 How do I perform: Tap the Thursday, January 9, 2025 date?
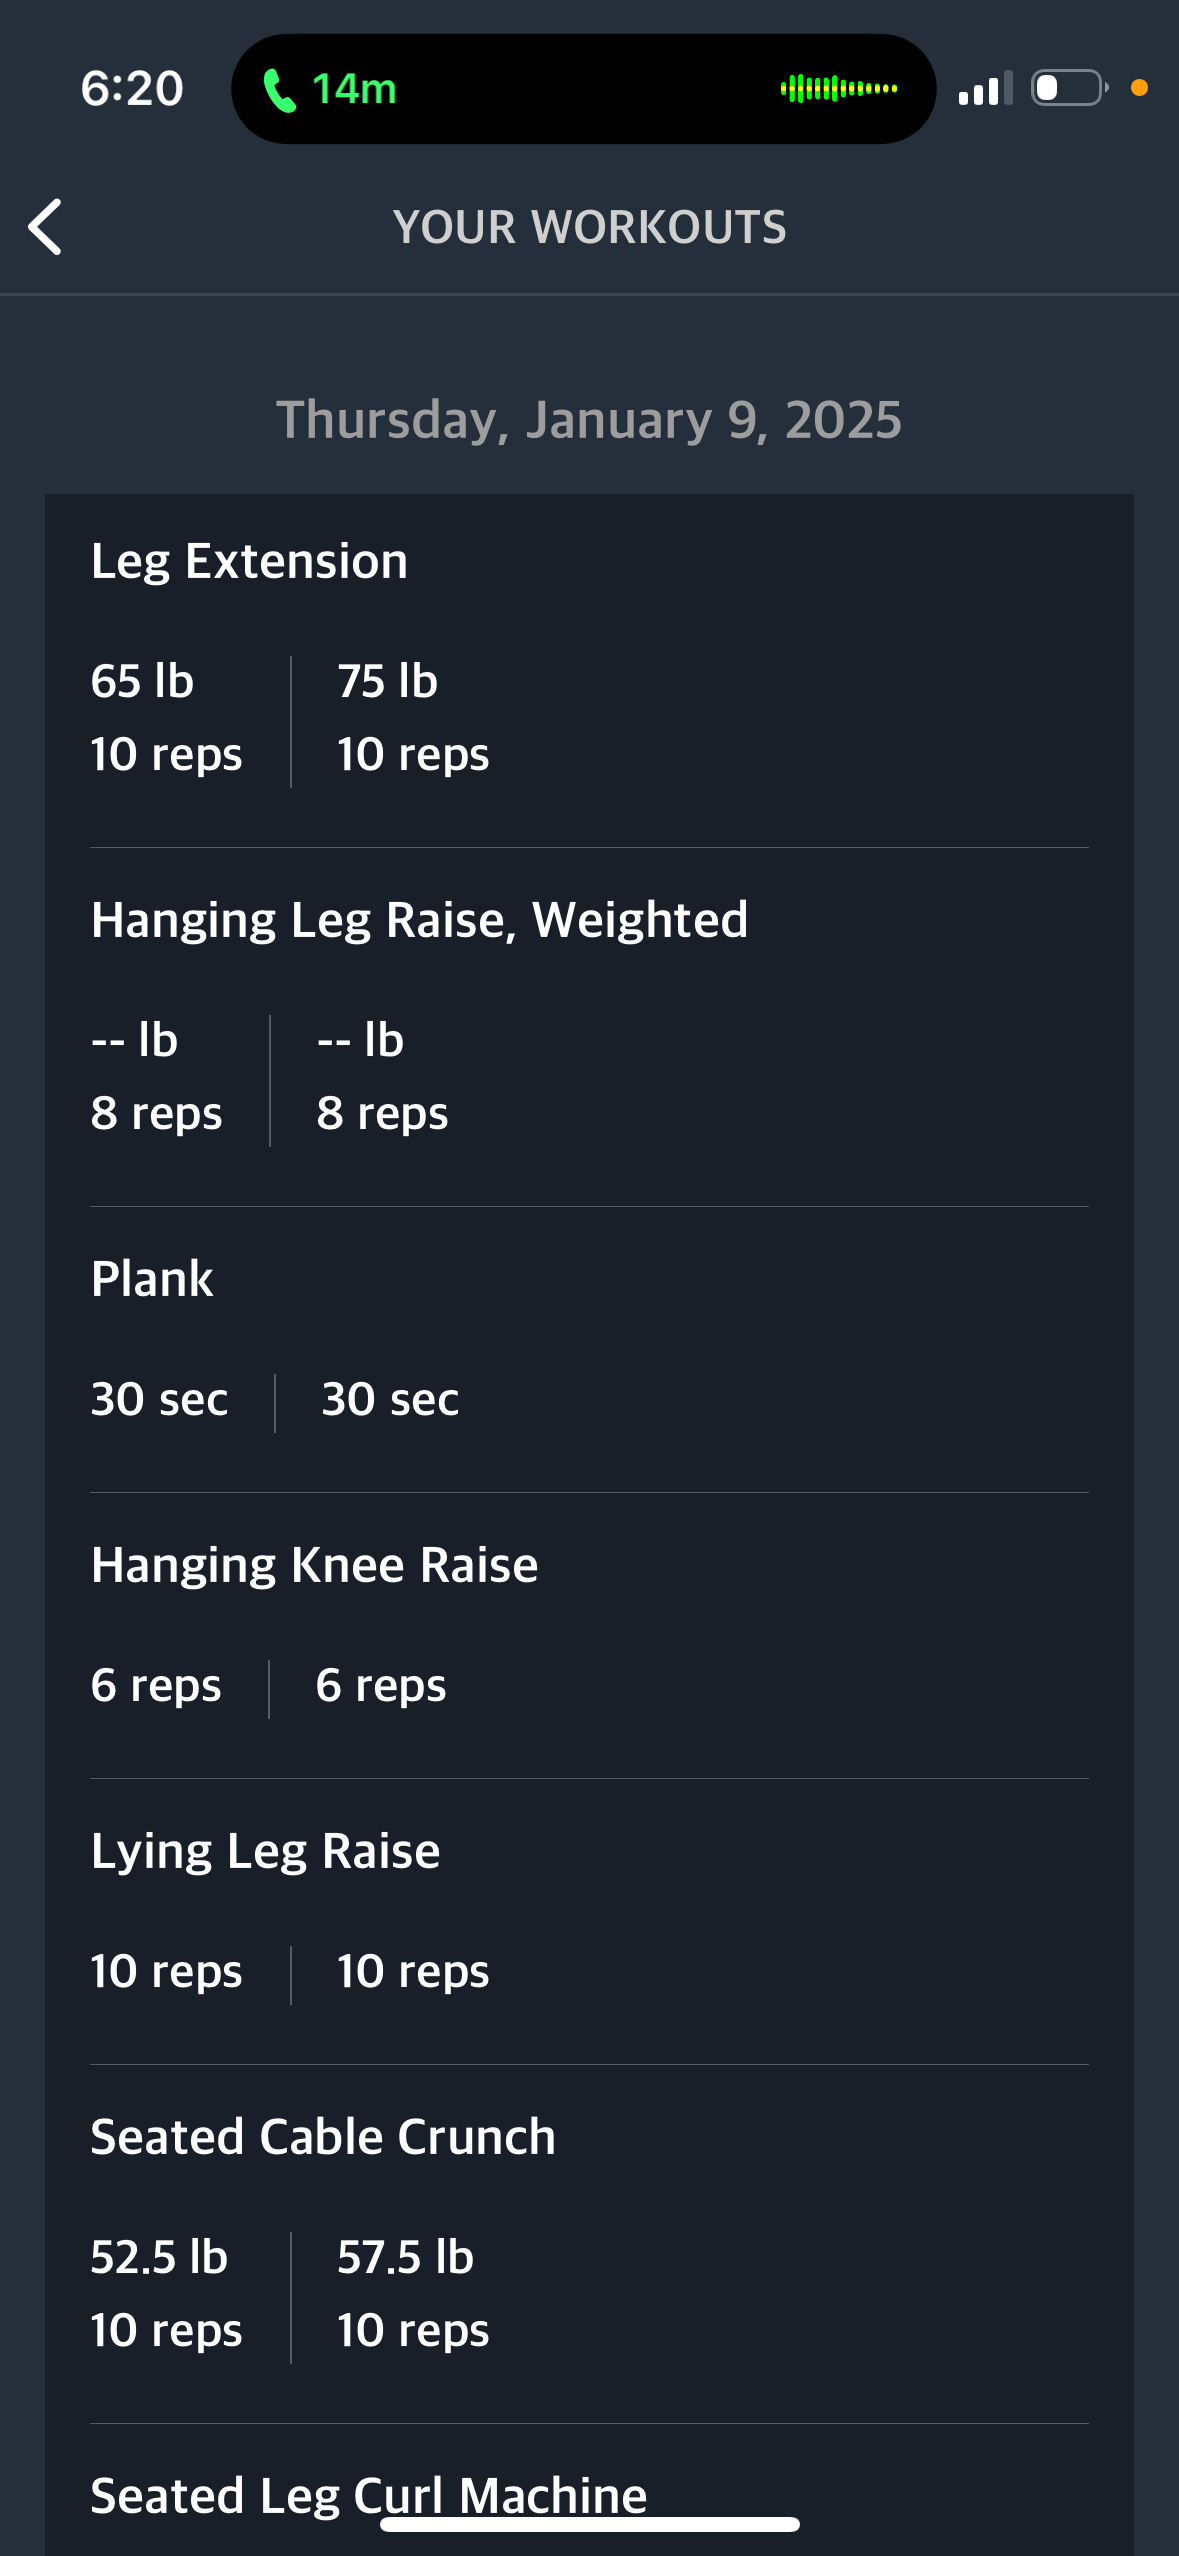pos(589,420)
